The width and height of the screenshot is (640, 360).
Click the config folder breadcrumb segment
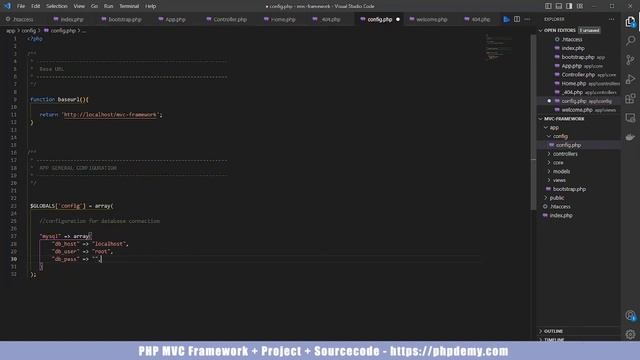click(29, 31)
